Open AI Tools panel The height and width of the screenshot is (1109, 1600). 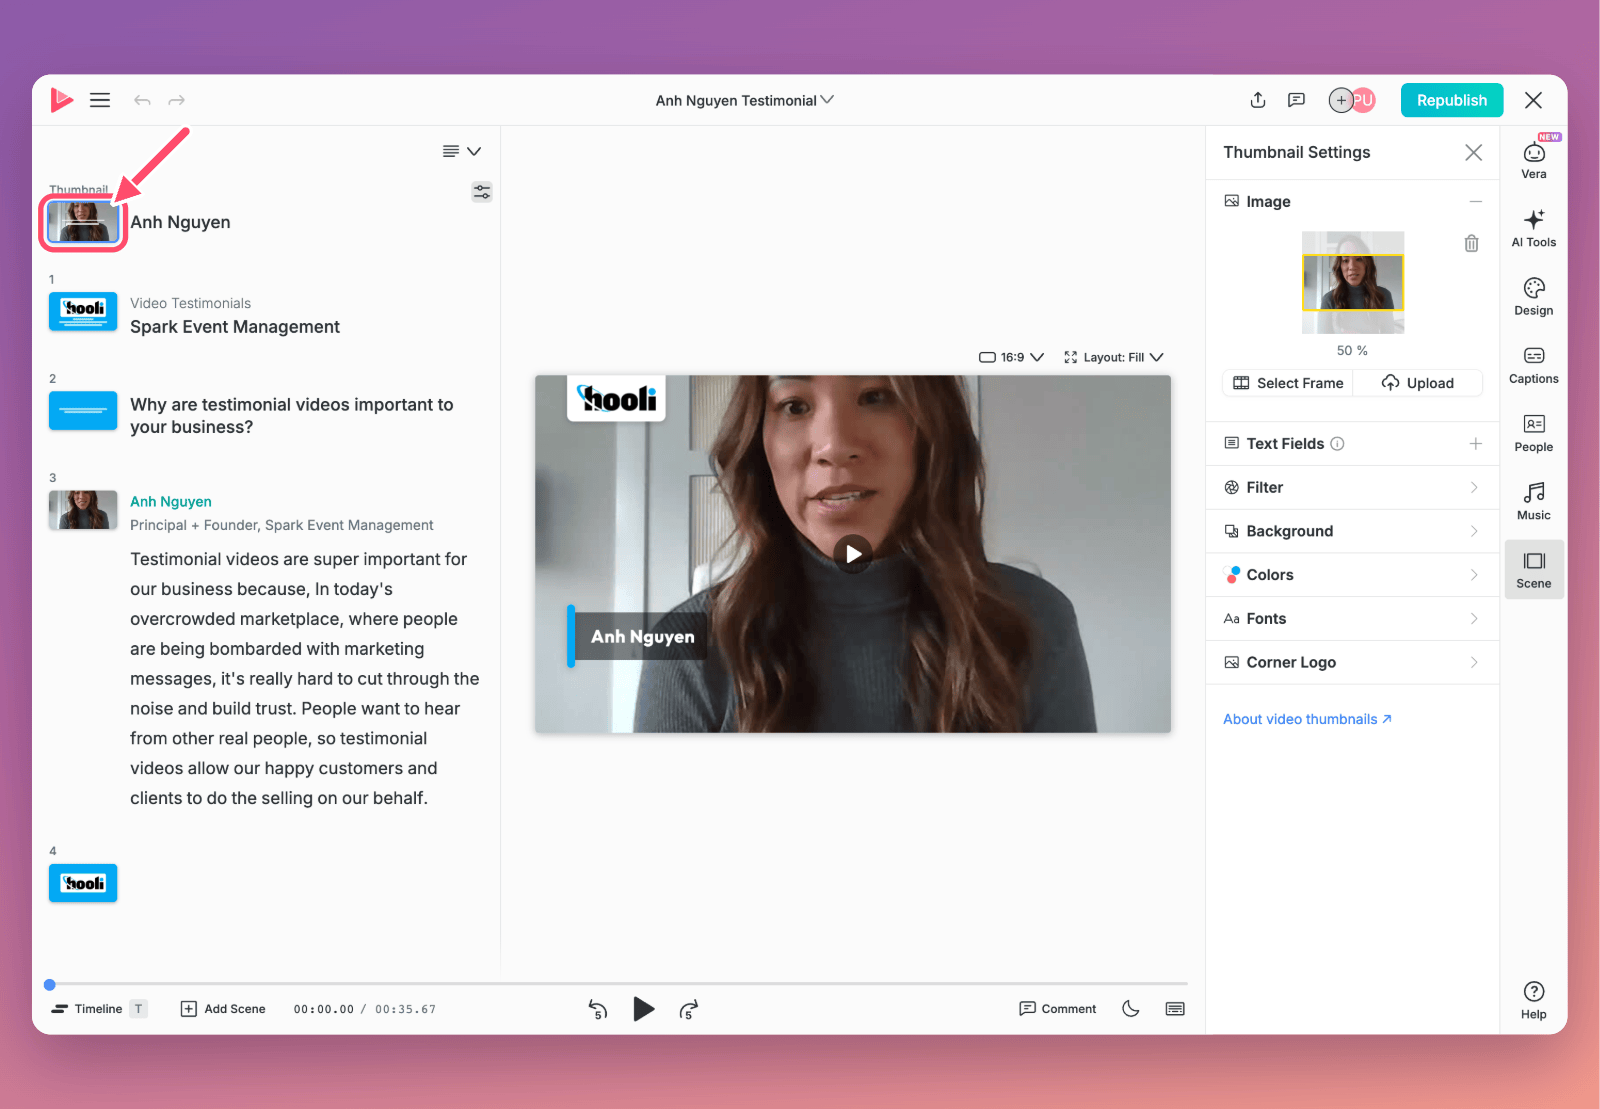pyautogui.click(x=1534, y=228)
